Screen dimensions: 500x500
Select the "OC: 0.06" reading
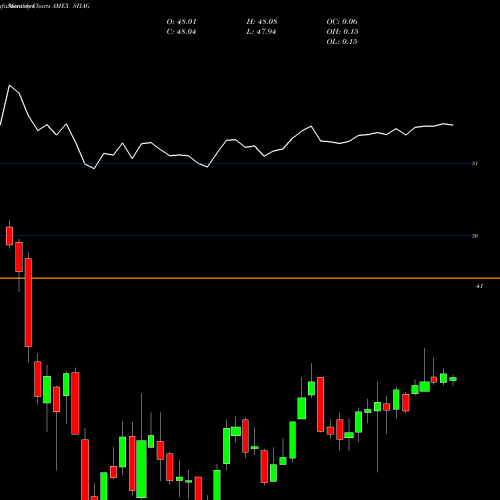pos(342,22)
